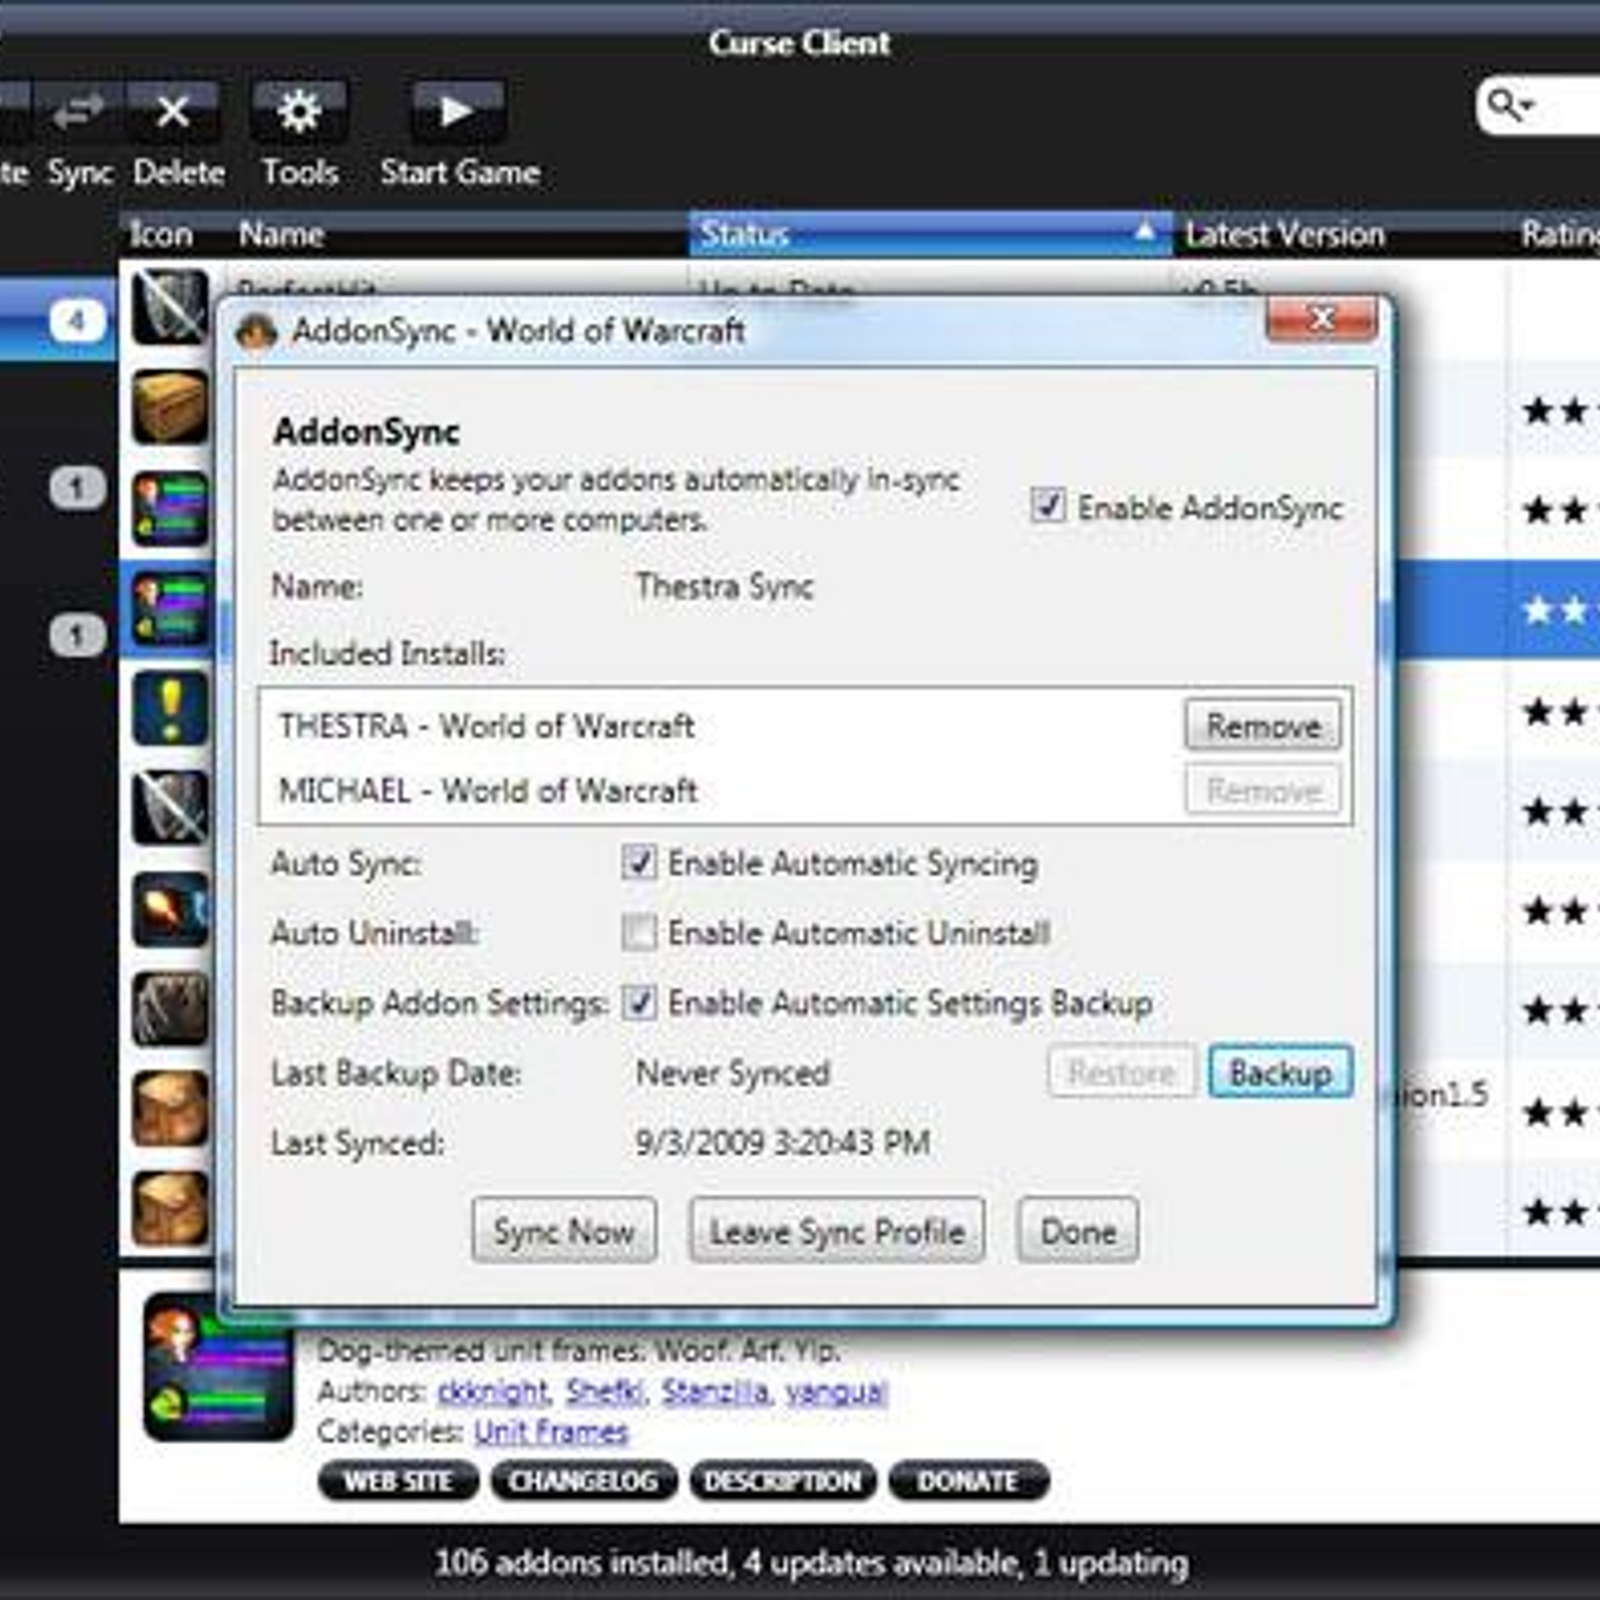Click the WEB SITE button

[x=398, y=1481]
